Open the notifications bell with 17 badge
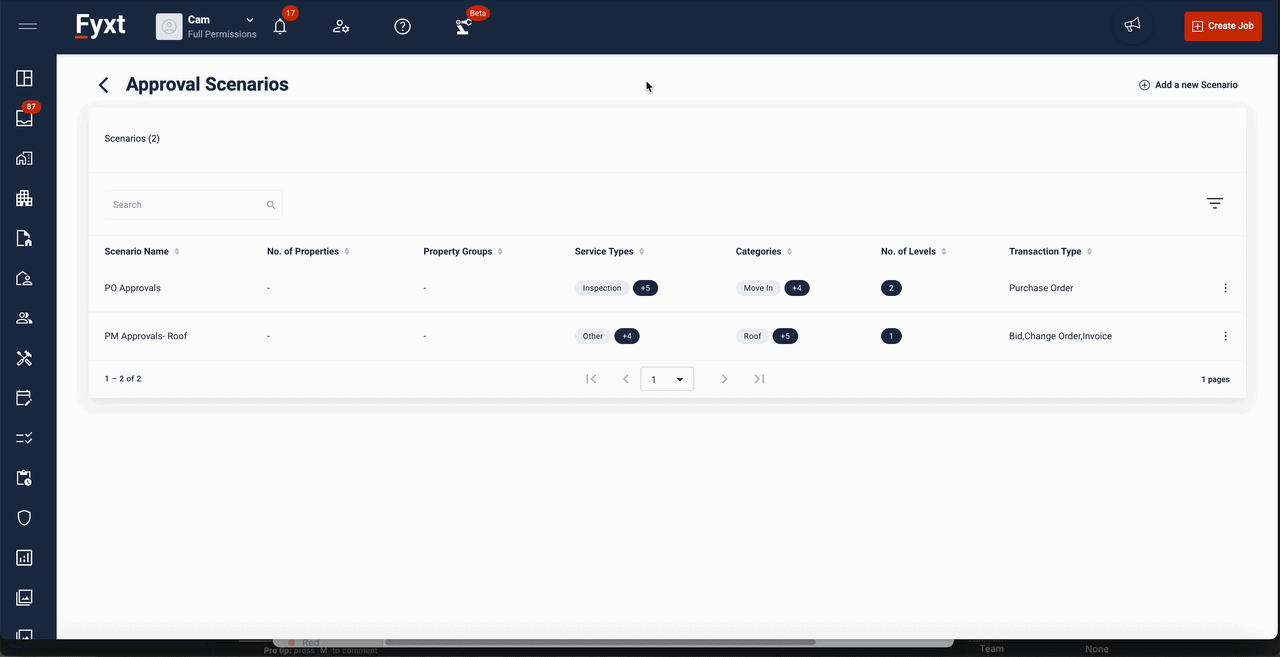The height and width of the screenshot is (657, 1280). pos(281,26)
